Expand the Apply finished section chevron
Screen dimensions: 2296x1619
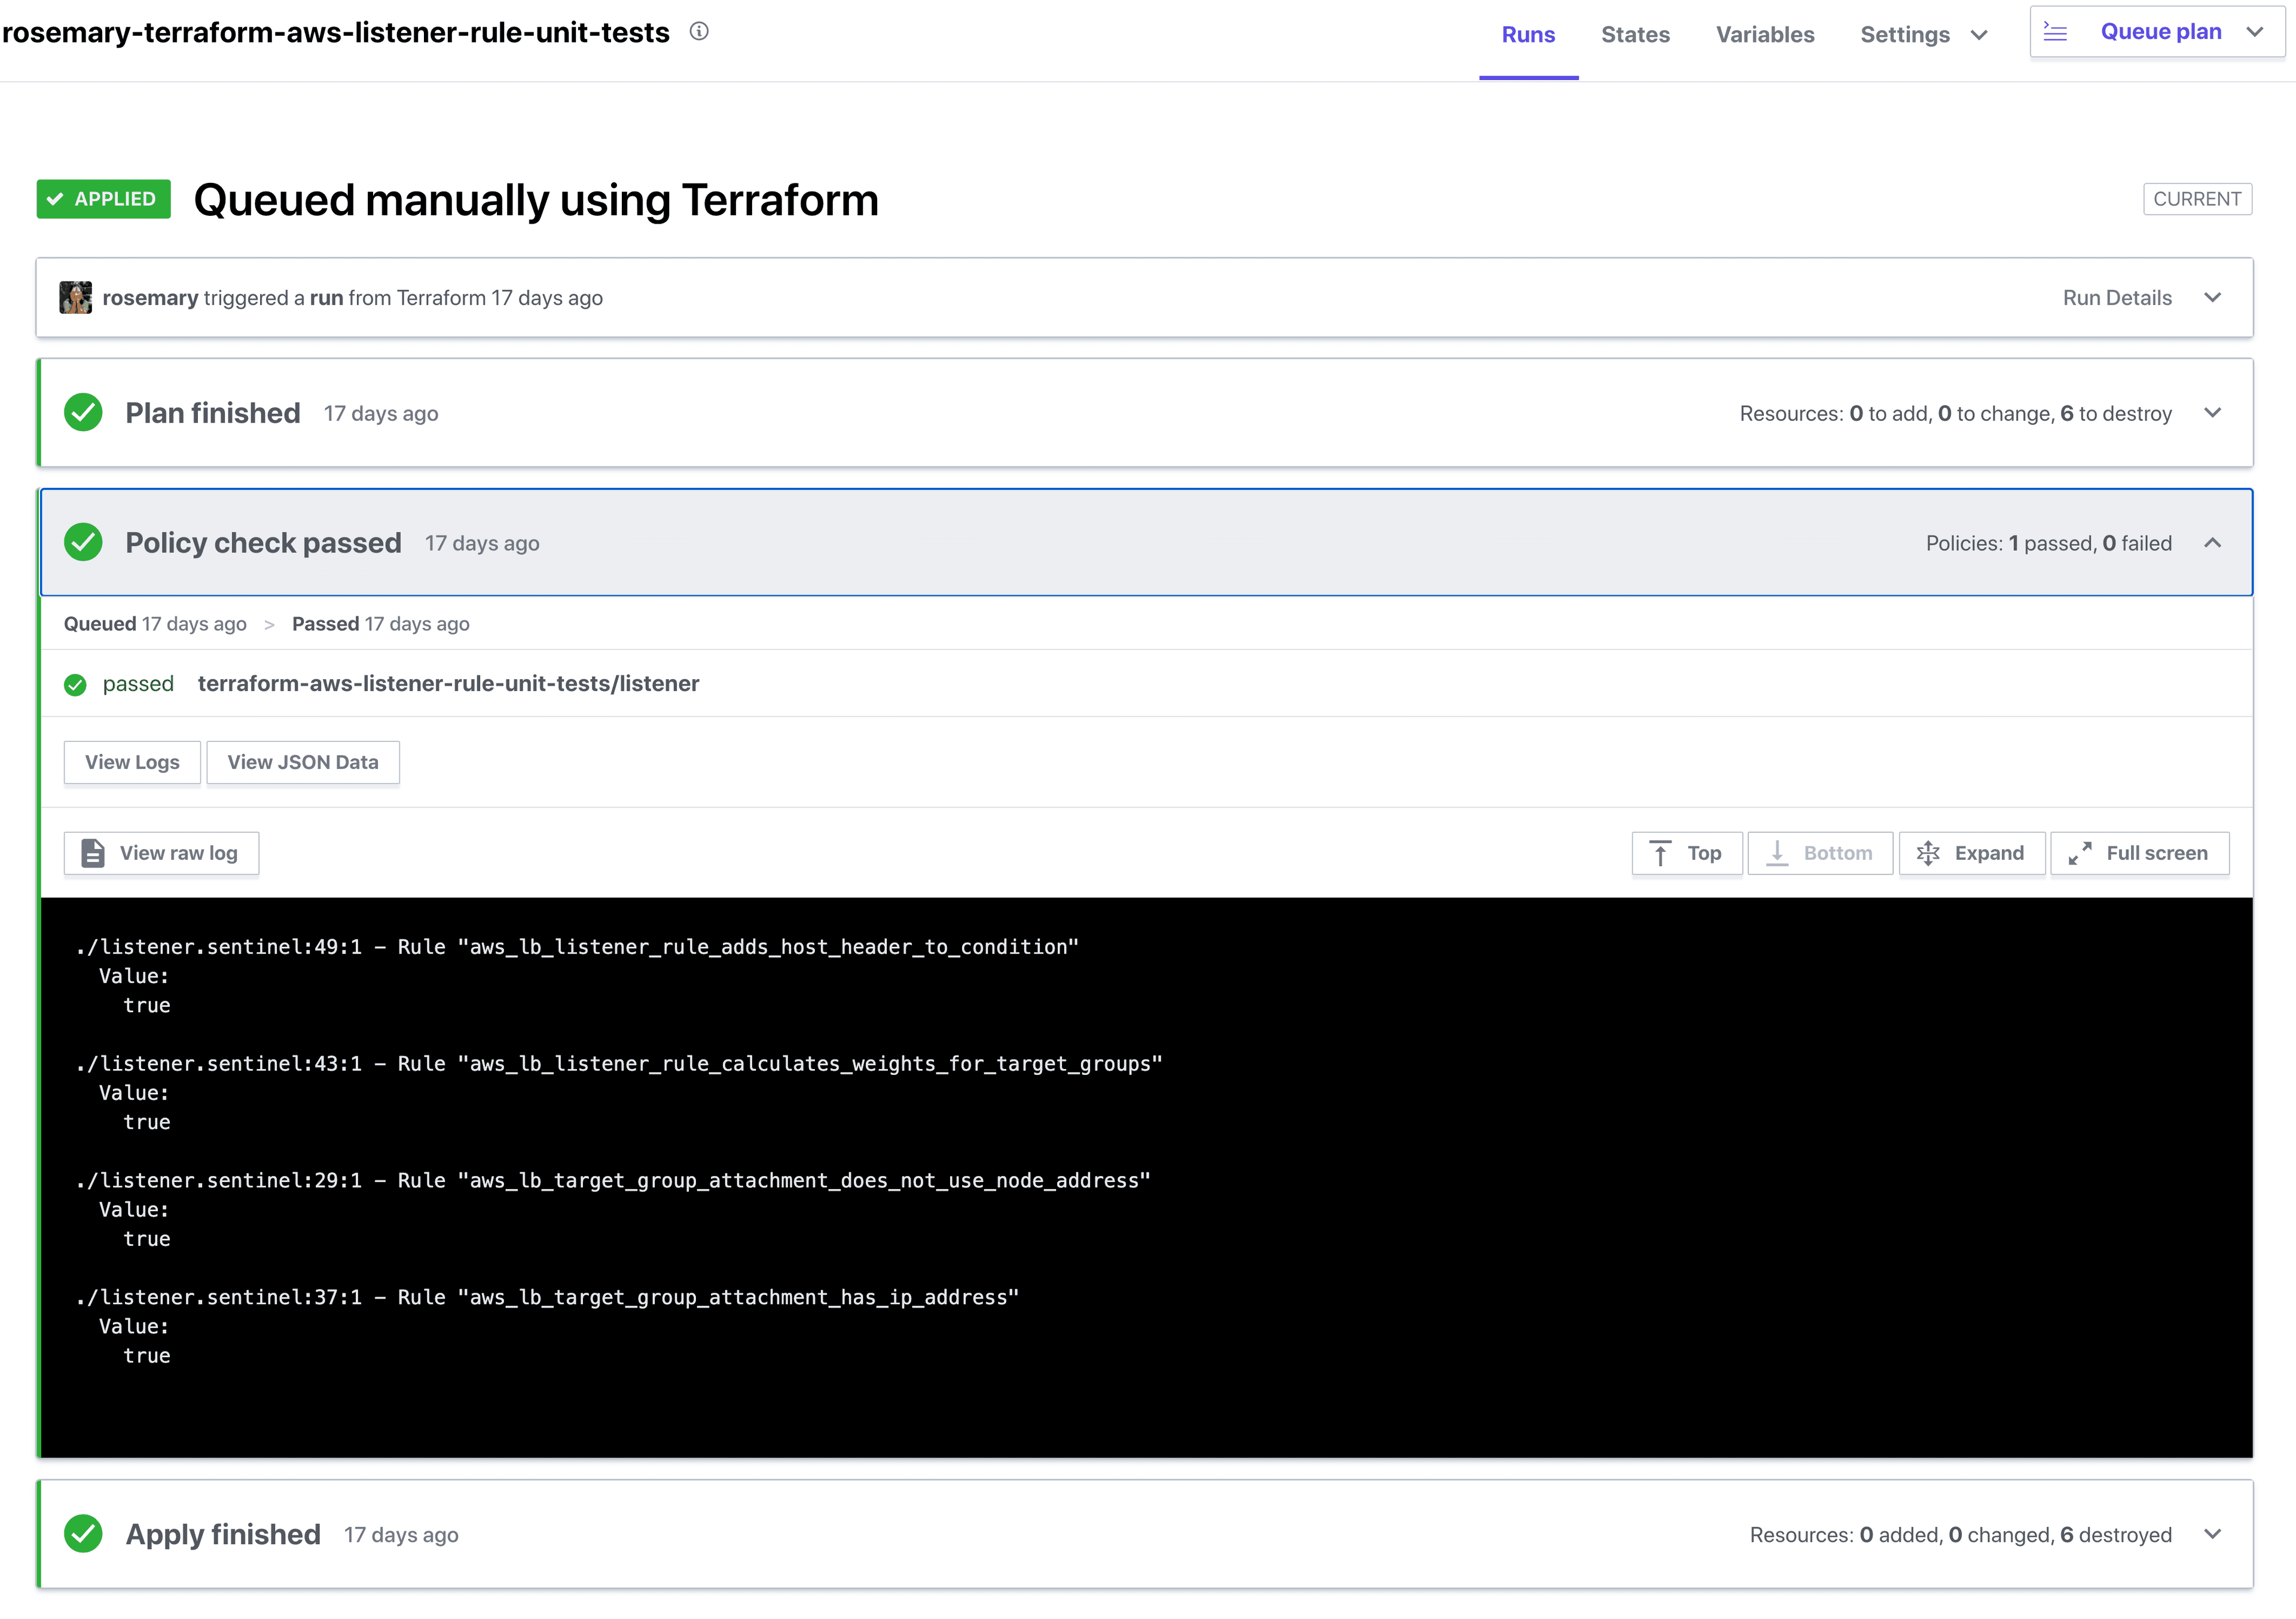(x=2213, y=1534)
